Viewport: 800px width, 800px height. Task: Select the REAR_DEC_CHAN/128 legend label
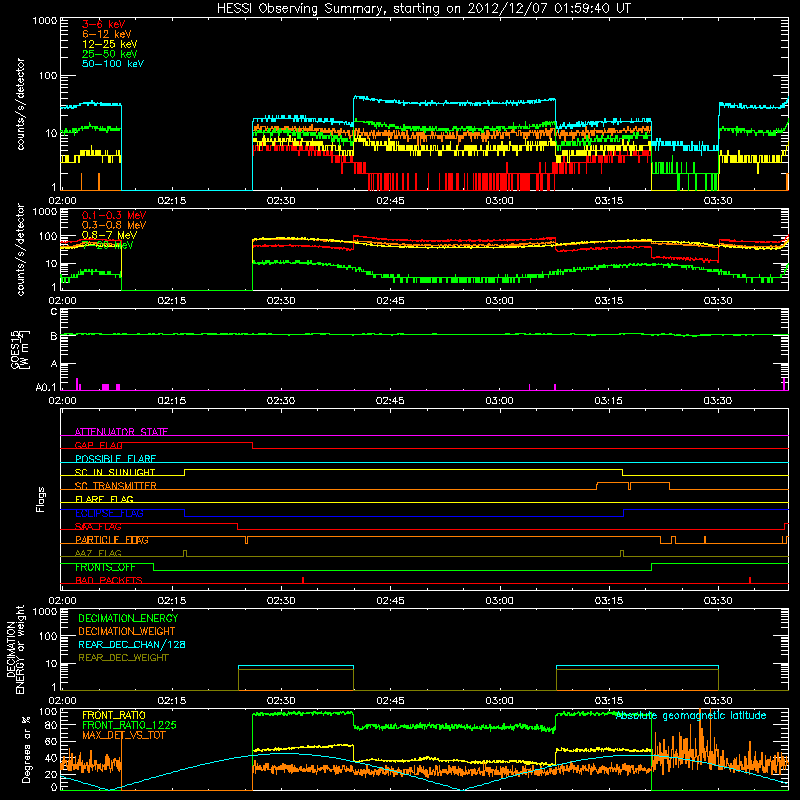tap(132, 644)
